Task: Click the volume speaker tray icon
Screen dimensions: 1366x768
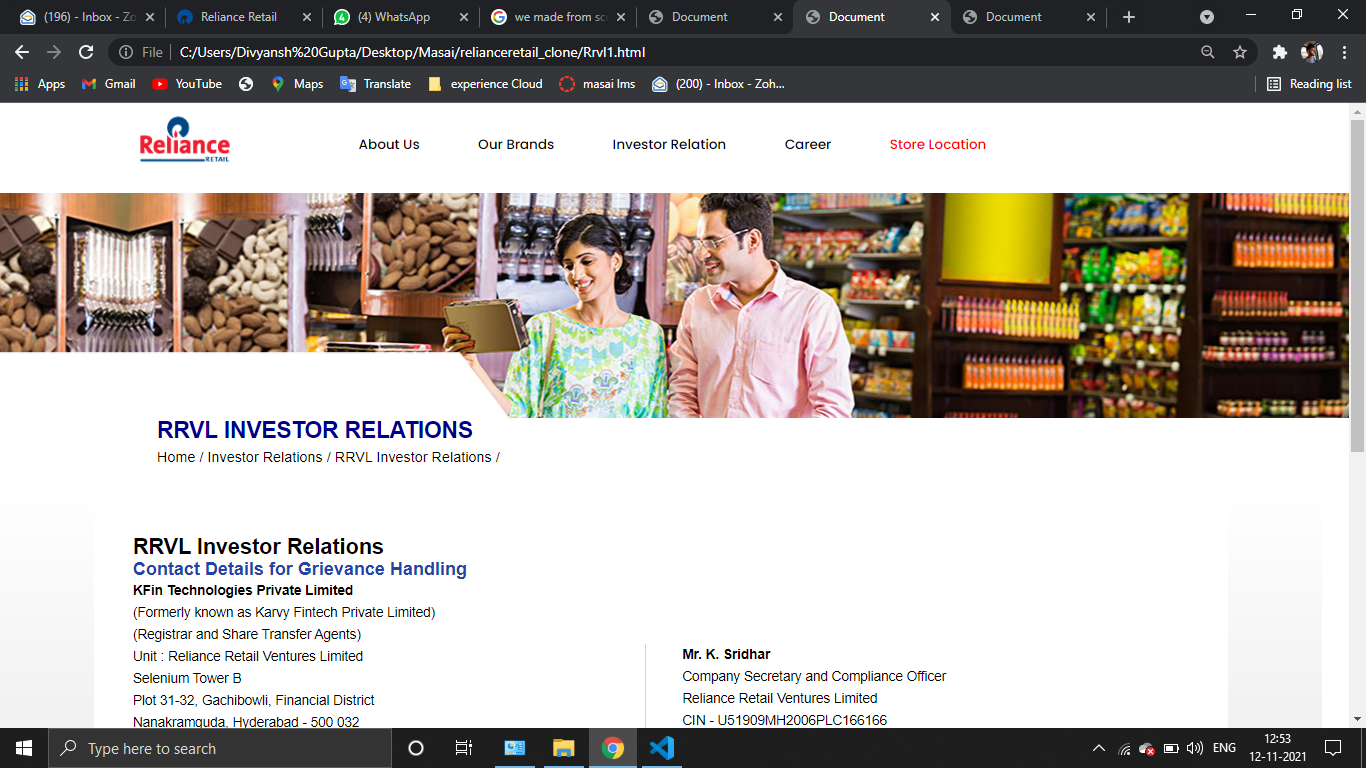Action: pos(1194,748)
